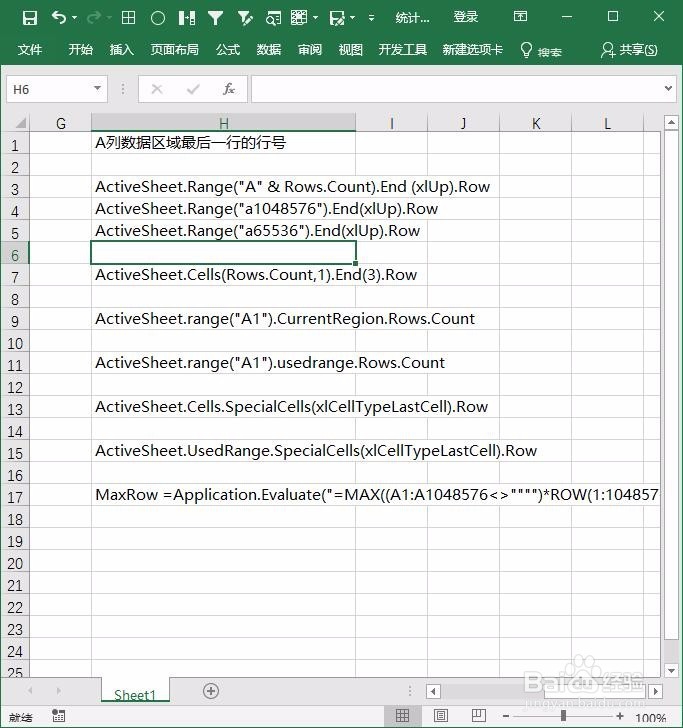The height and width of the screenshot is (728, 683).
Task: Click the borders grid icon in quick toolbar
Action: 128,18
